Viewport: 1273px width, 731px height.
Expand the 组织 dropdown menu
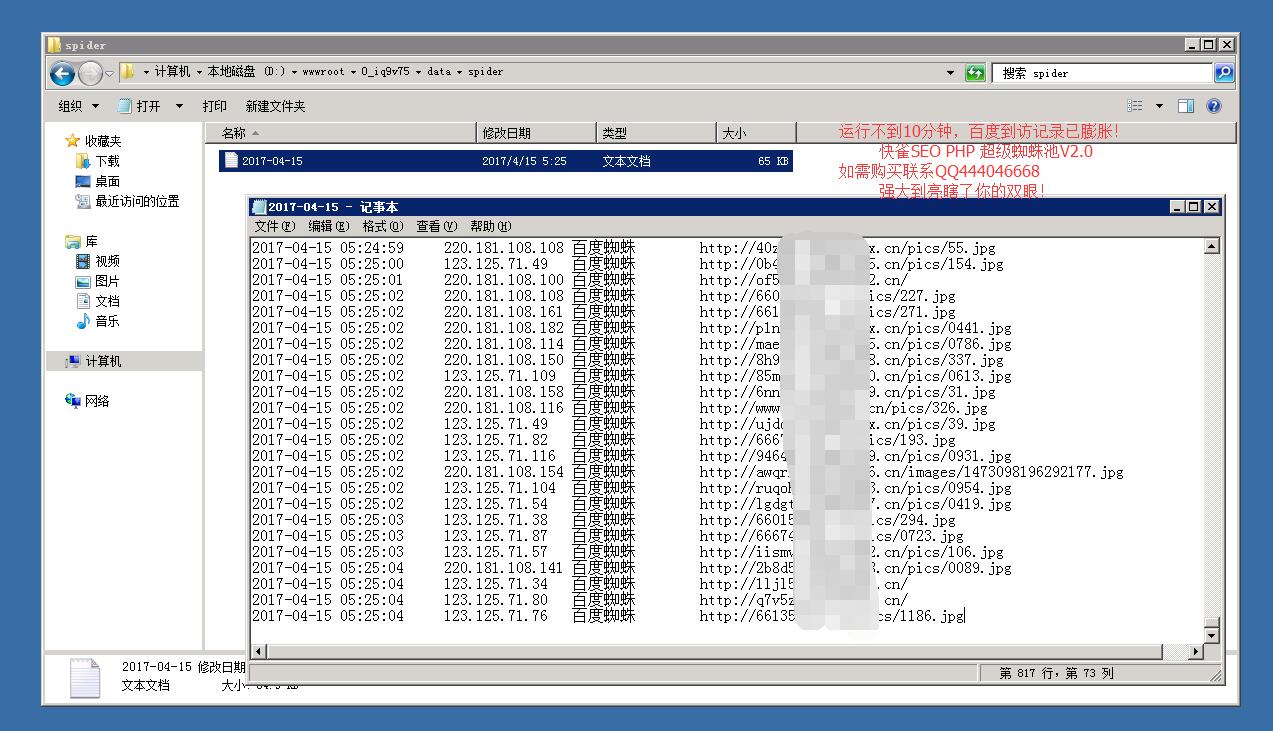[78, 106]
